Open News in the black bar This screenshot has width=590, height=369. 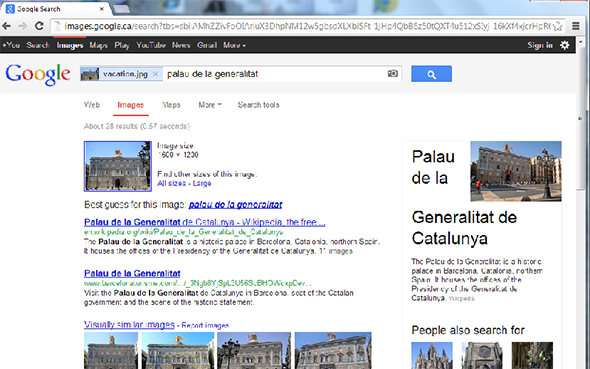tap(181, 45)
